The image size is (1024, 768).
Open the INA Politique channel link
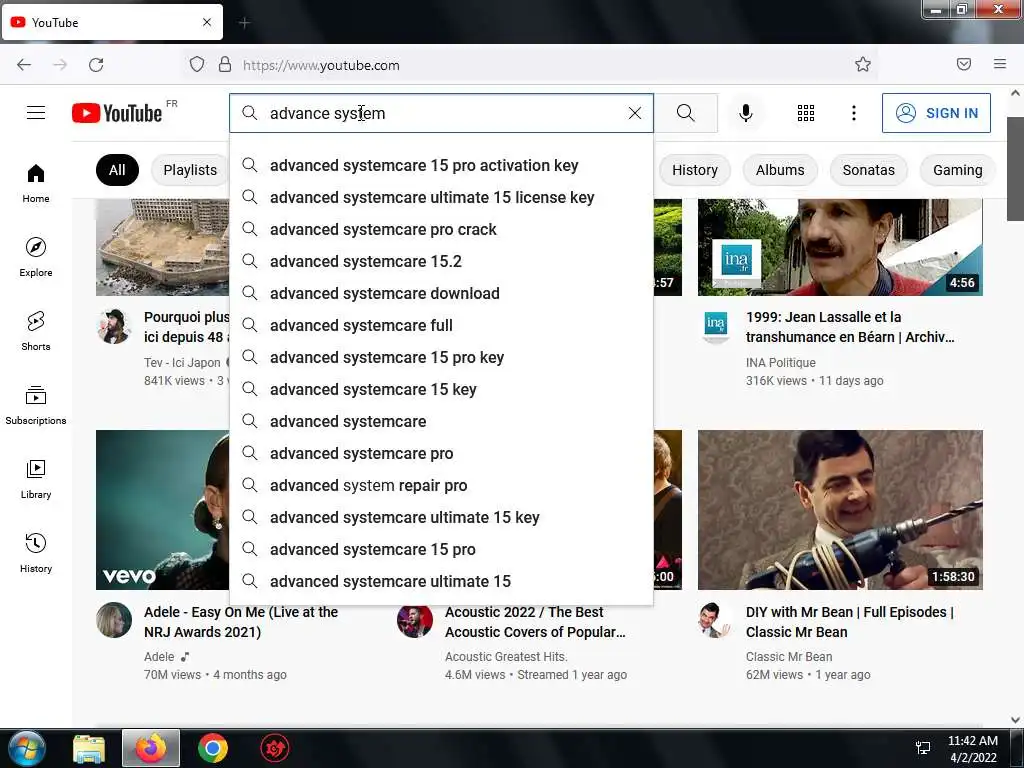[780, 362]
